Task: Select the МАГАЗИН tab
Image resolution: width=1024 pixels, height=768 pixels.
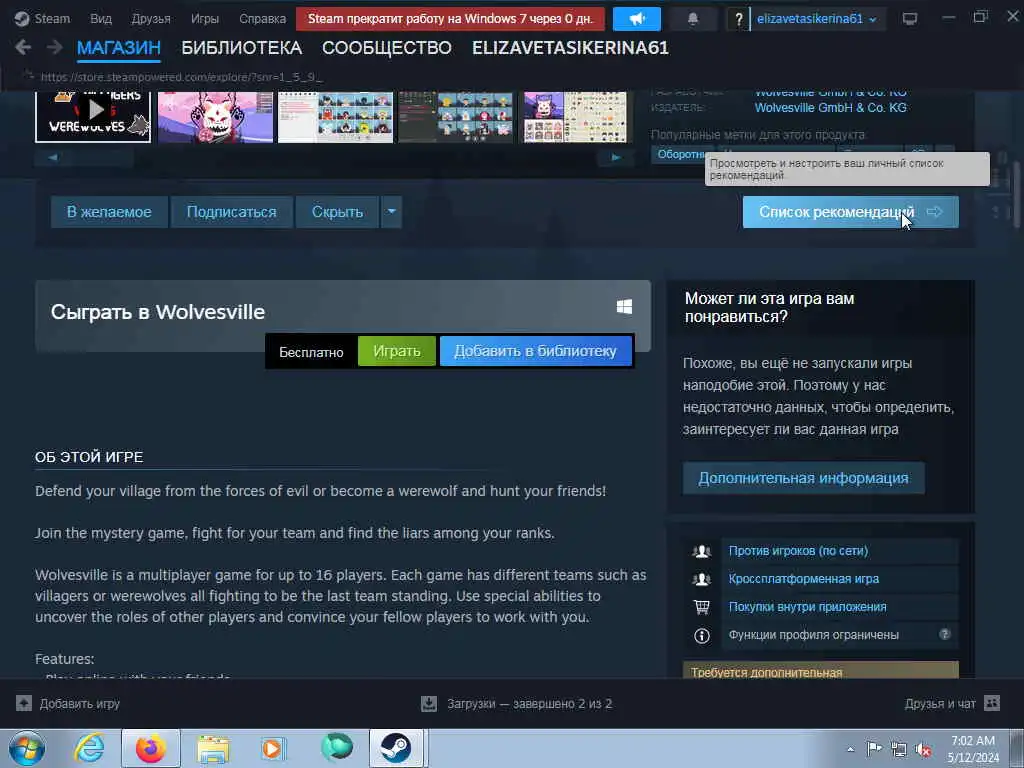Action: coord(119,48)
